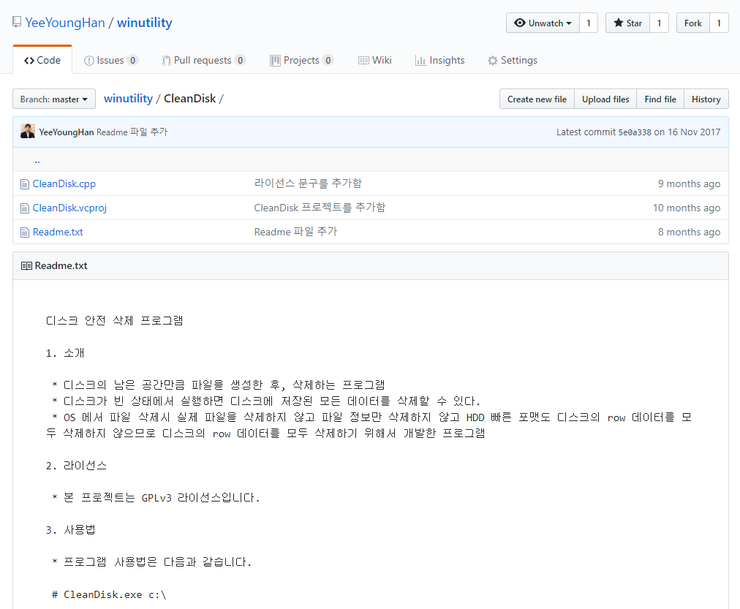The image size is (740, 609).
Task: View the Insights tab
Action: [x=440, y=60]
